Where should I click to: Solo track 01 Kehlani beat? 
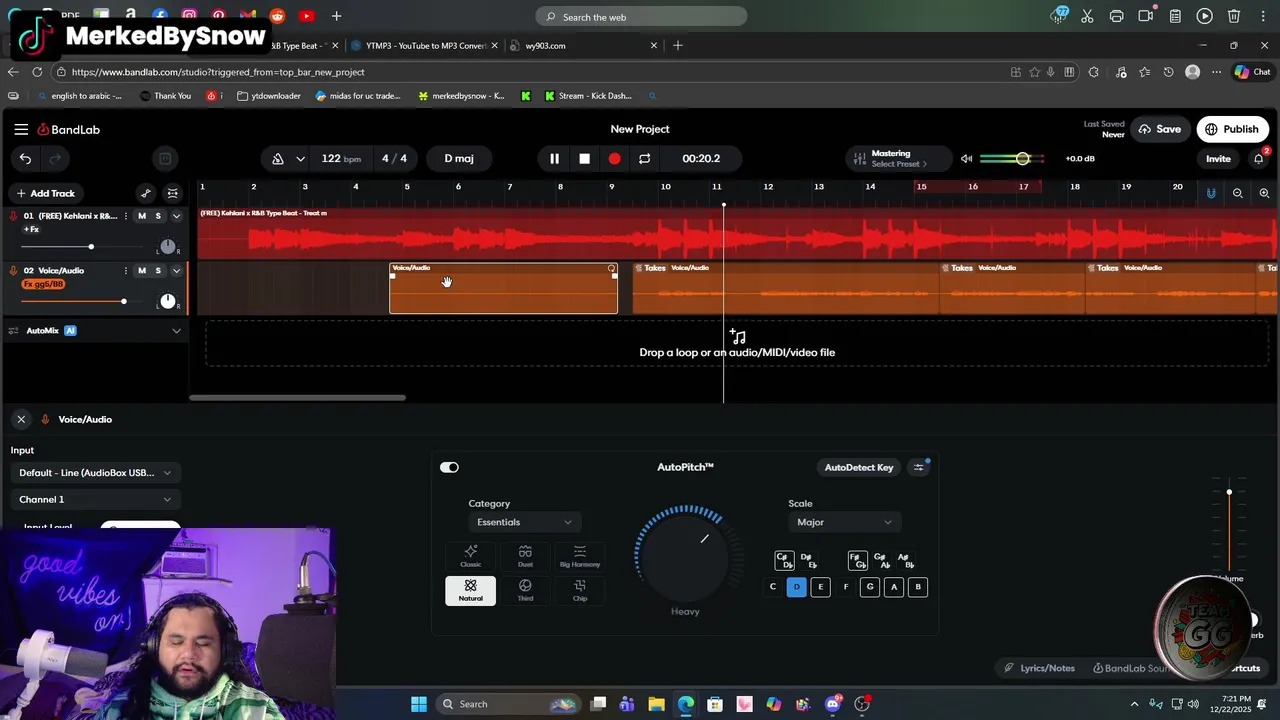158,216
